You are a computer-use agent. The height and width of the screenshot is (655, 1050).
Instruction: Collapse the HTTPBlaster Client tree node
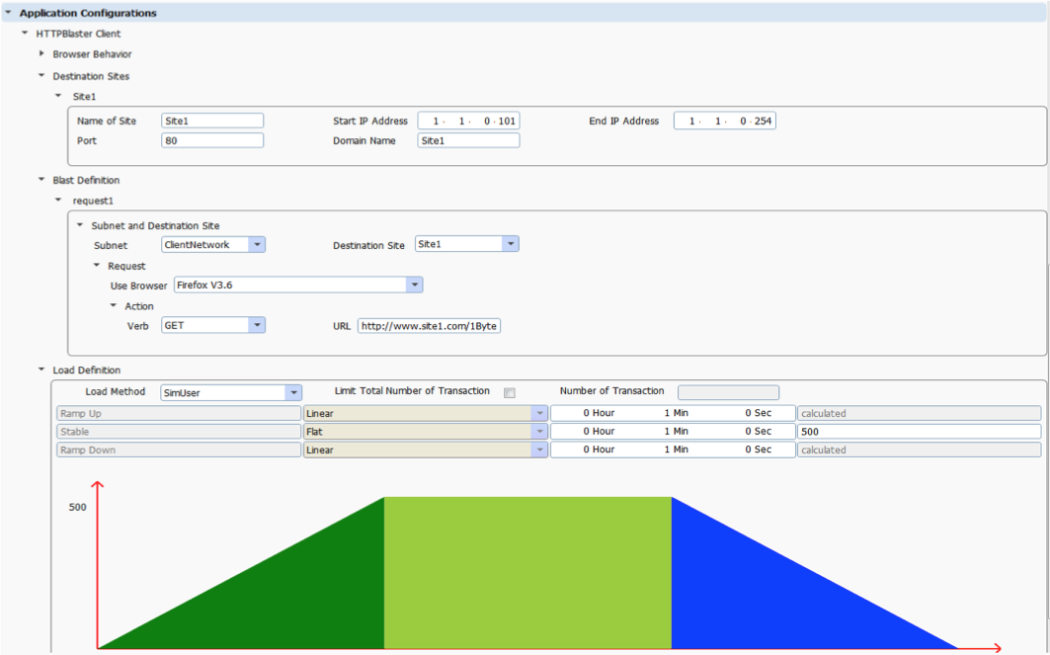coord(26,33)
